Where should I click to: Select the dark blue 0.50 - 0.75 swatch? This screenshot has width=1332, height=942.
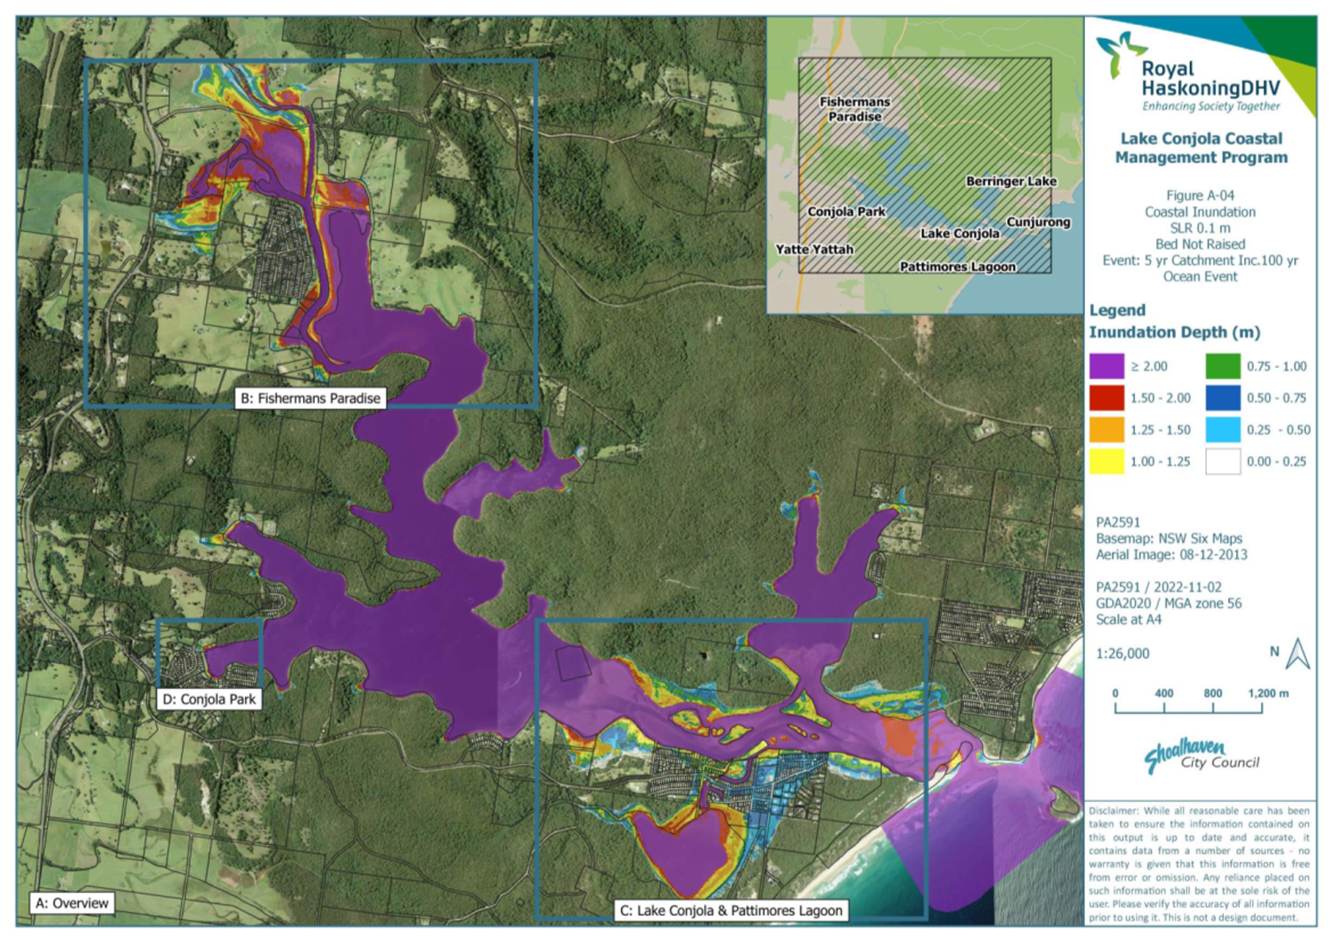1222,398
